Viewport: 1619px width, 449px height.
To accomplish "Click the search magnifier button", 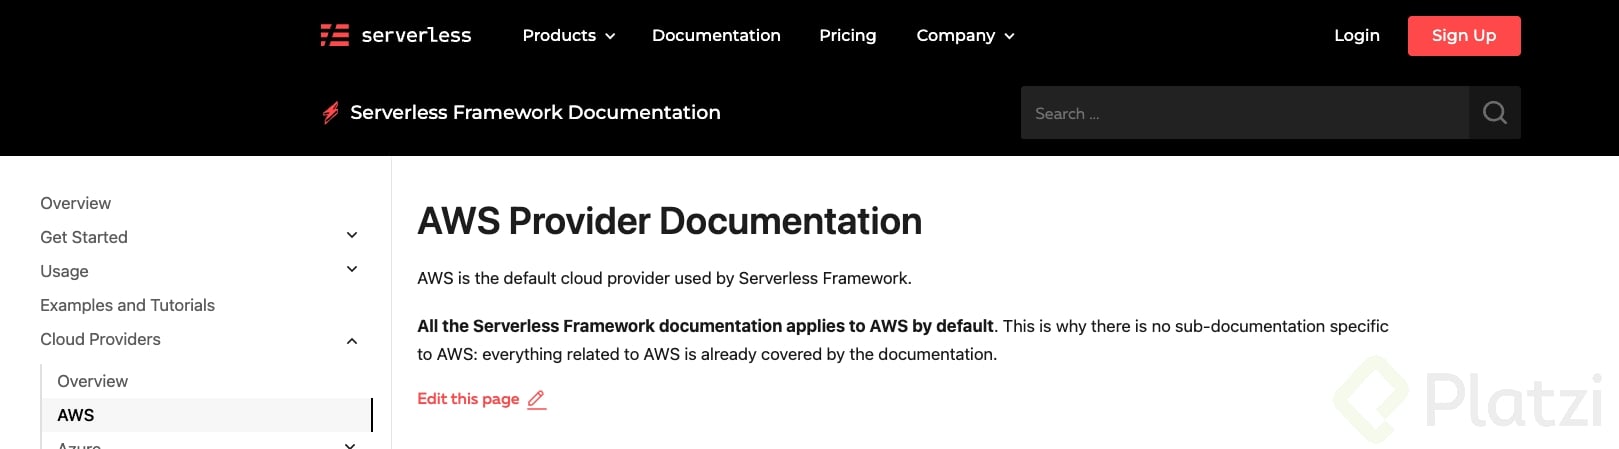I will point(1494,113).
